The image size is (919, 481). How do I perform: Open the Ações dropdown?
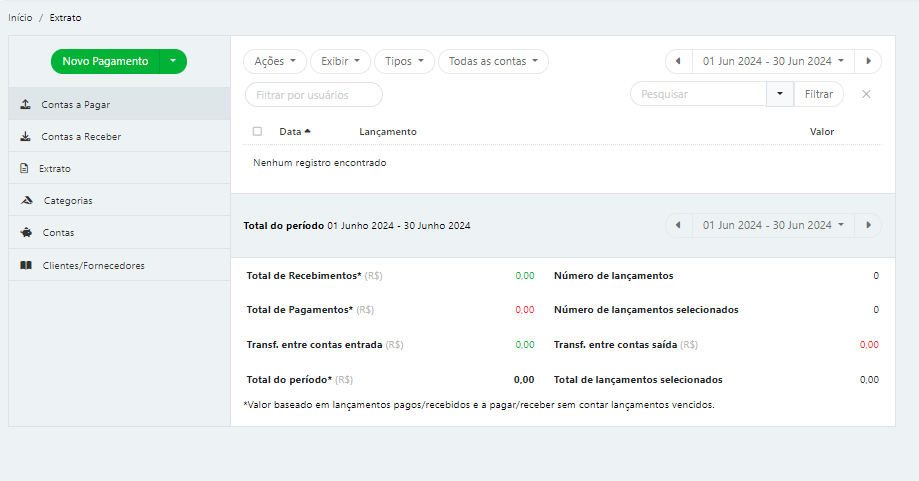coord(275,61)
